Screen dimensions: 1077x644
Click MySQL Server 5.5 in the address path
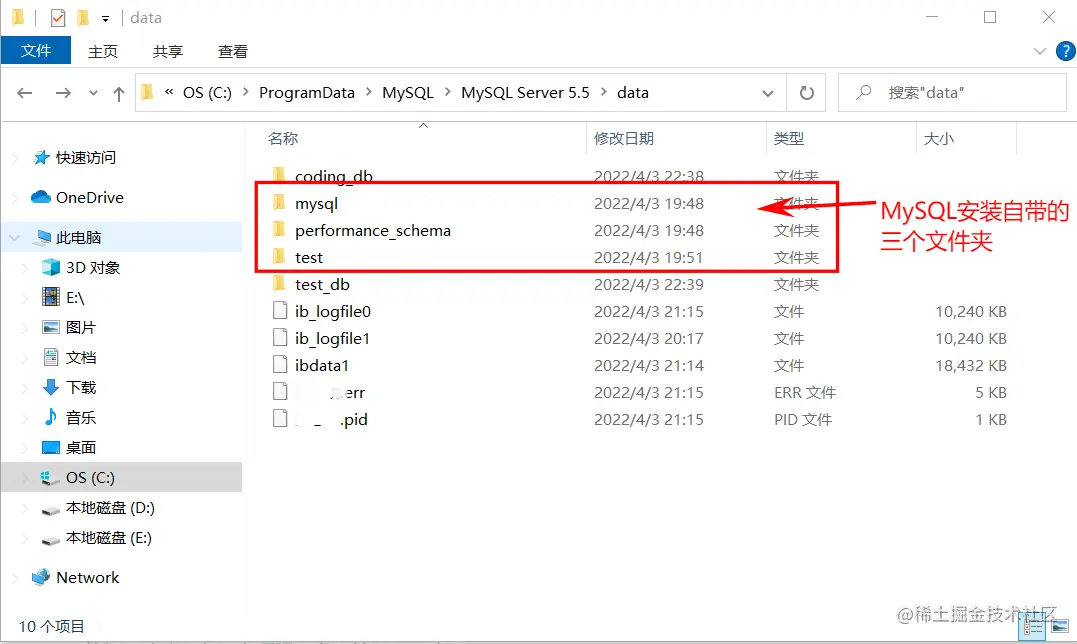(x=525, y=93)
